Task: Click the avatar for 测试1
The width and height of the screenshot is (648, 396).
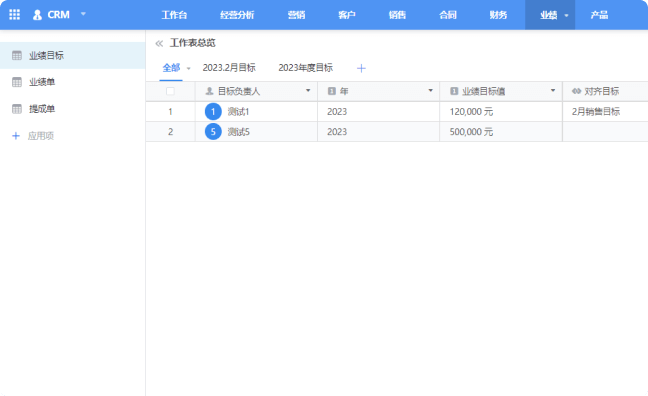Action: point(213,112)
